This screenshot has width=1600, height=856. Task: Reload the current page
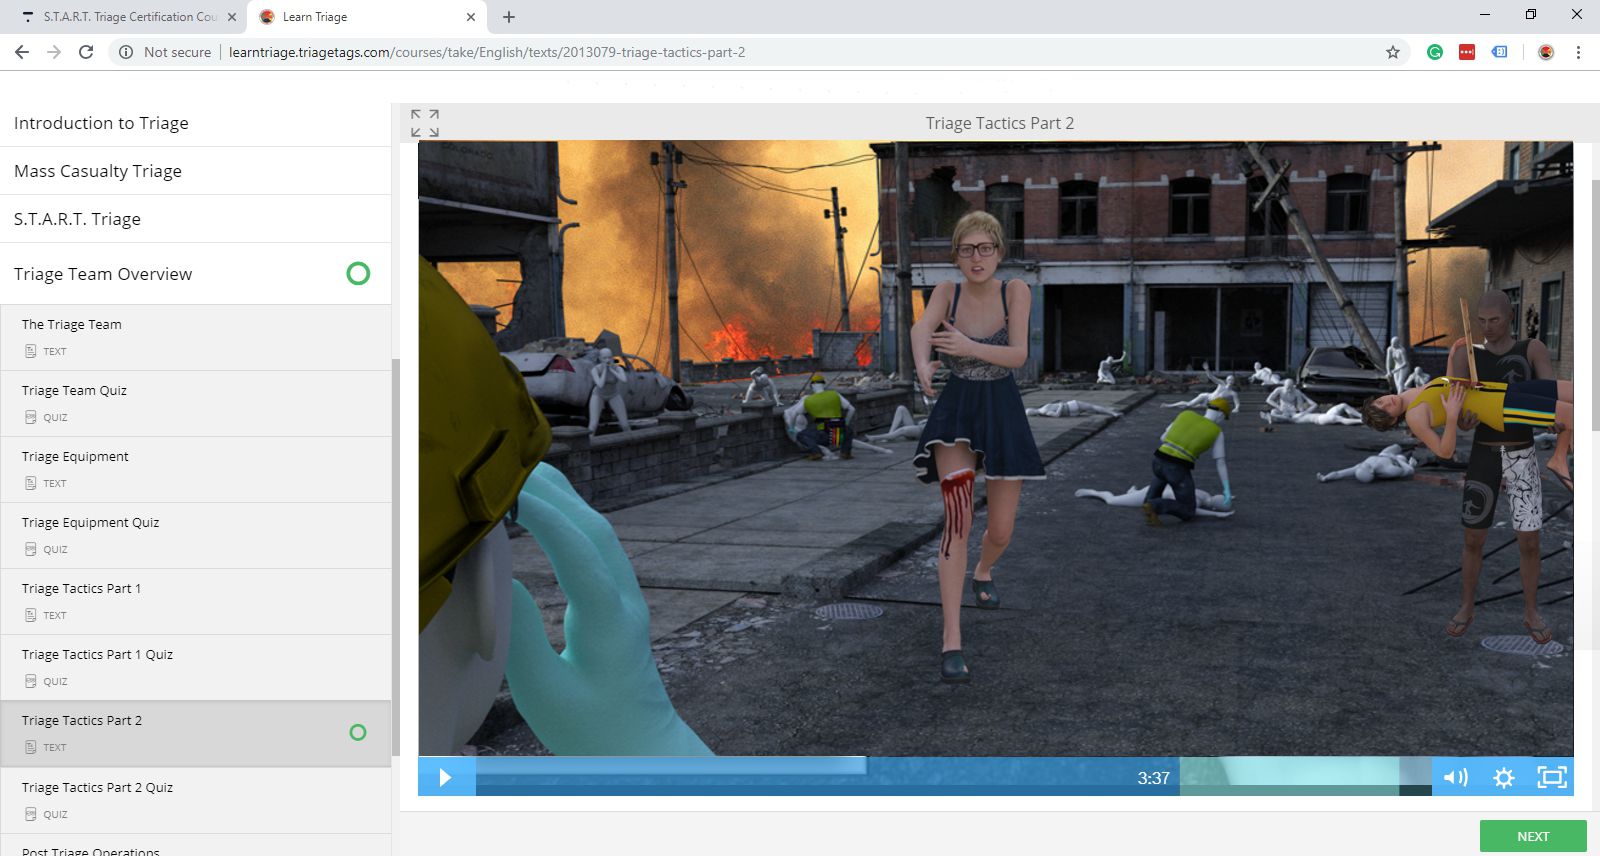86,52
